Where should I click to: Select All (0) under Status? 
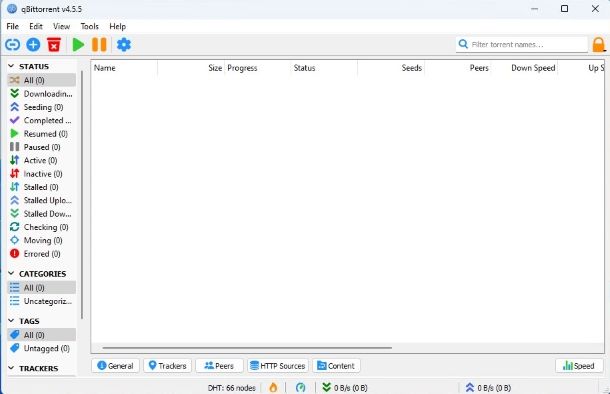point(42,80)
